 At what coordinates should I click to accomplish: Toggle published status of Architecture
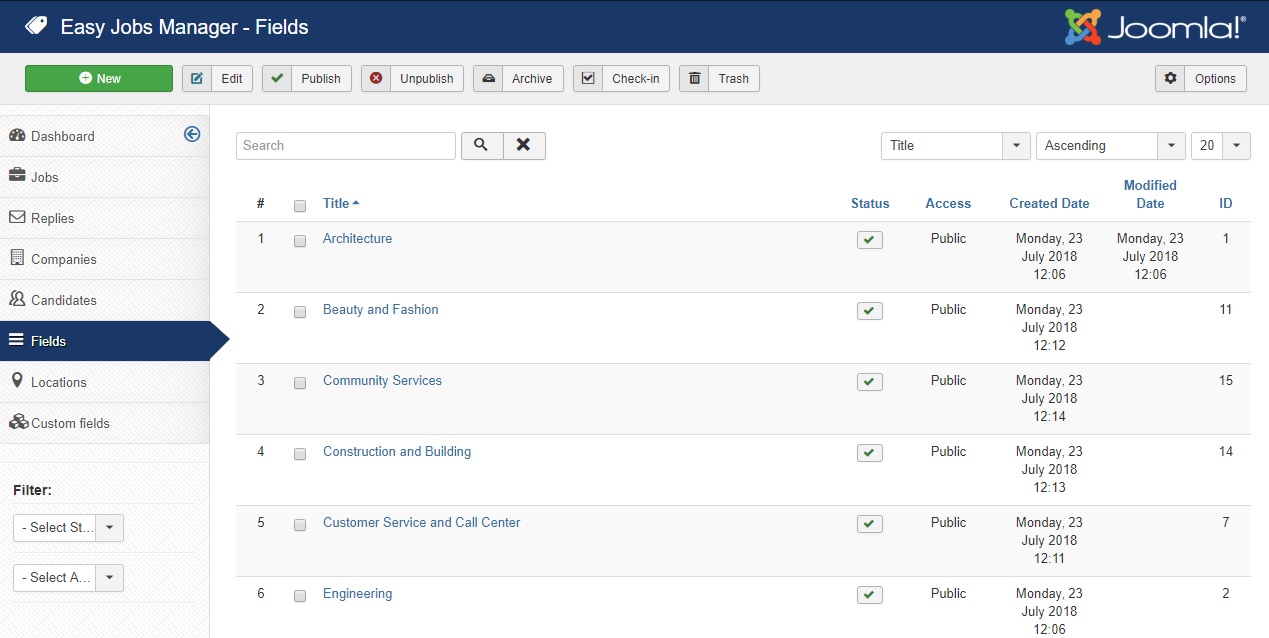click(x=870, y=240)
